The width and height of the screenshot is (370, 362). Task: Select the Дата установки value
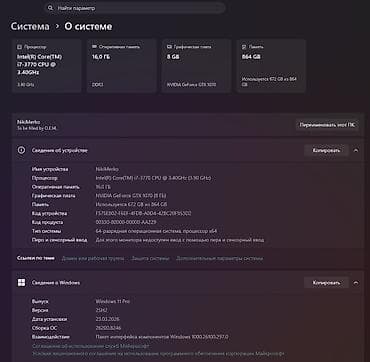pyautogui.click(x=107, y=319)
